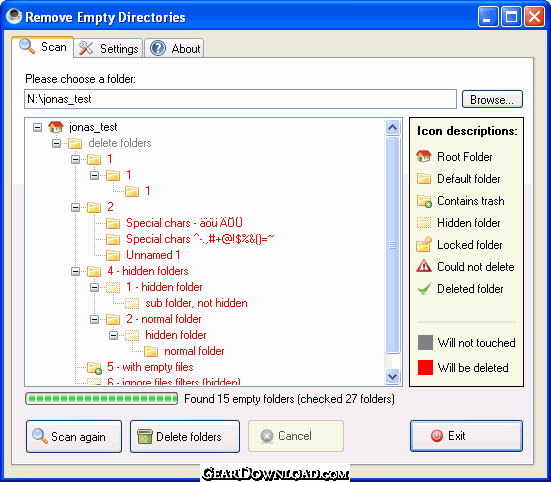Click folder icon of 'Special chars ^-.,#+@!$%&()=~'

click(x=113, y=239)
